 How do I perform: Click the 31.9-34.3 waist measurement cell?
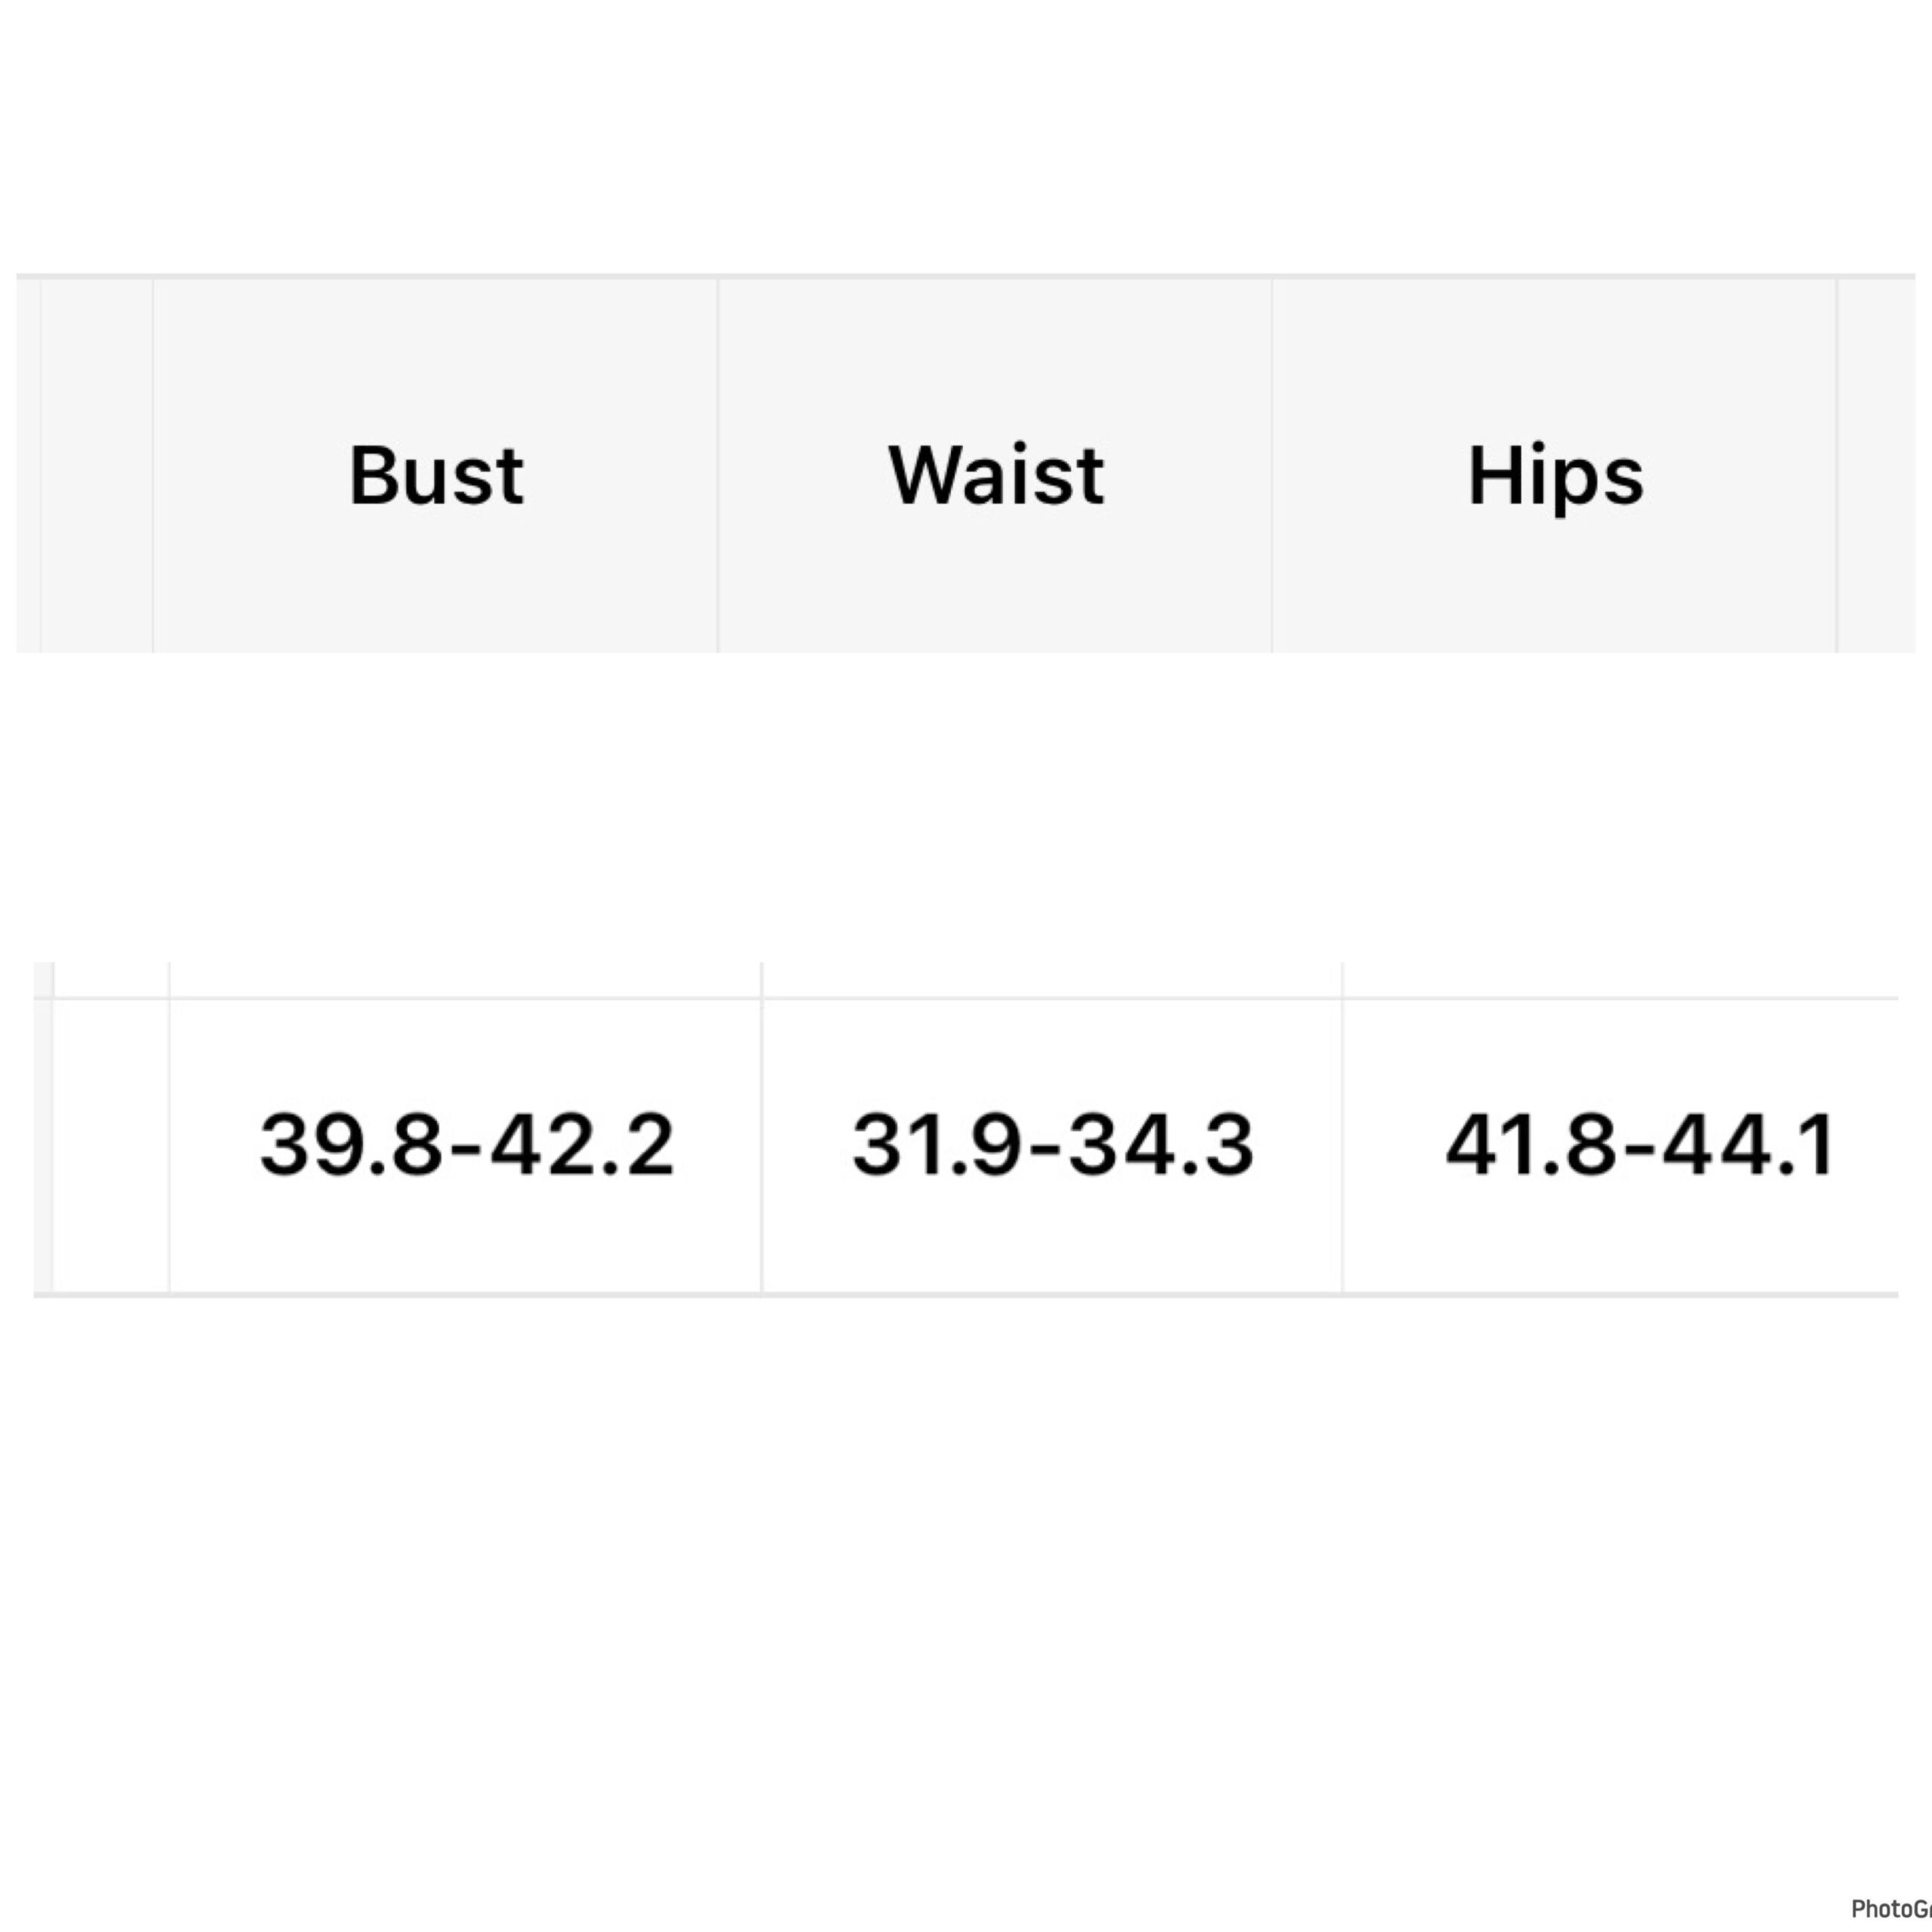coord(1052,1145)
